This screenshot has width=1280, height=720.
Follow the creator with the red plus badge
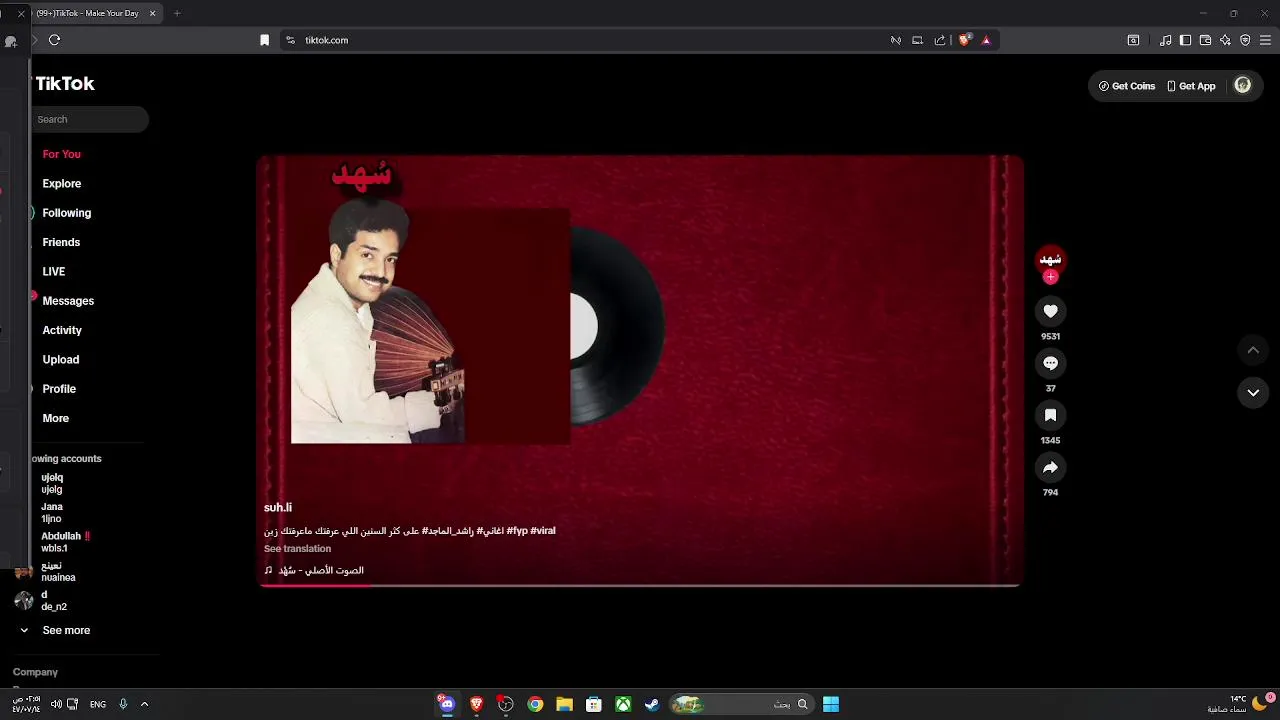tap(1050, 277)
